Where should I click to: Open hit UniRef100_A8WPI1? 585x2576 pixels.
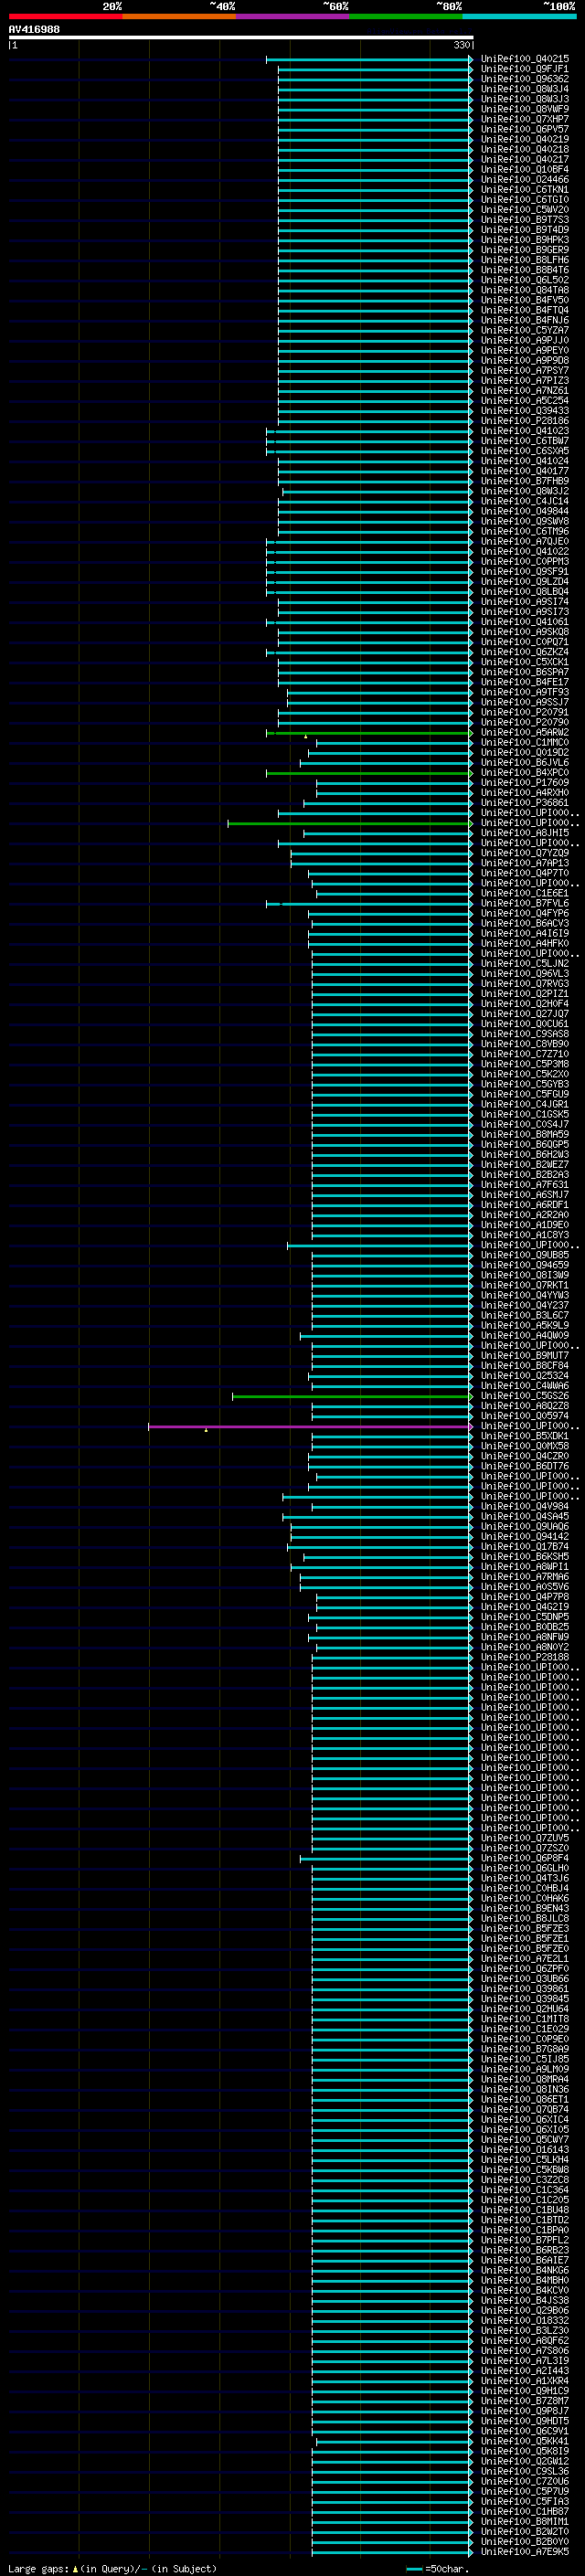tap(524, 1566)
